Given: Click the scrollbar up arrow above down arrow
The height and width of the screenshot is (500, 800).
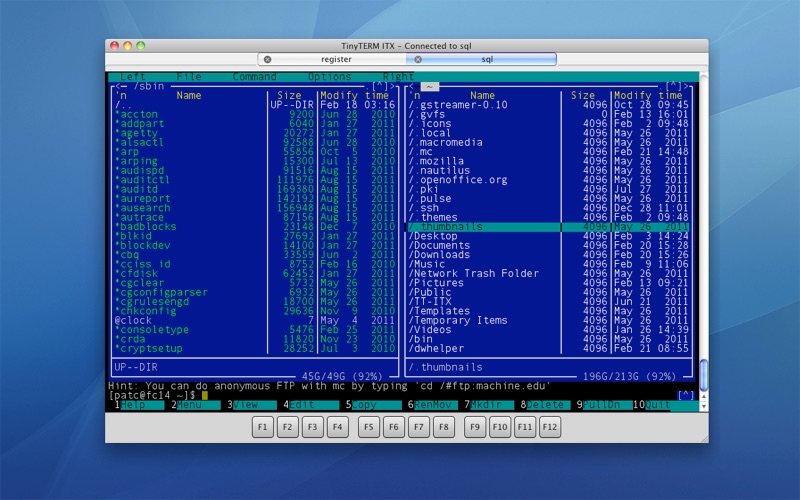Looking at the screenshot, I should click(x=704, y=396).
